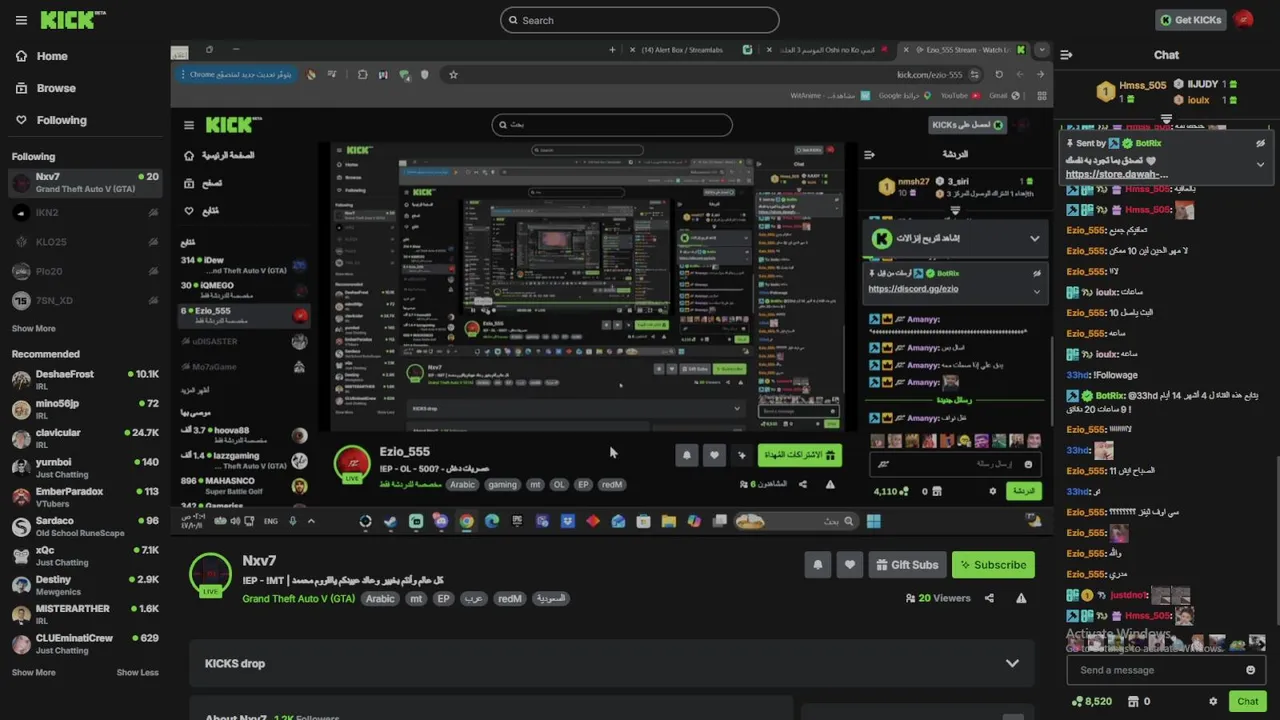1280x720 pixels.
Task: Expand the pinned BotRix message
Action: click(x=1260, y=165)
